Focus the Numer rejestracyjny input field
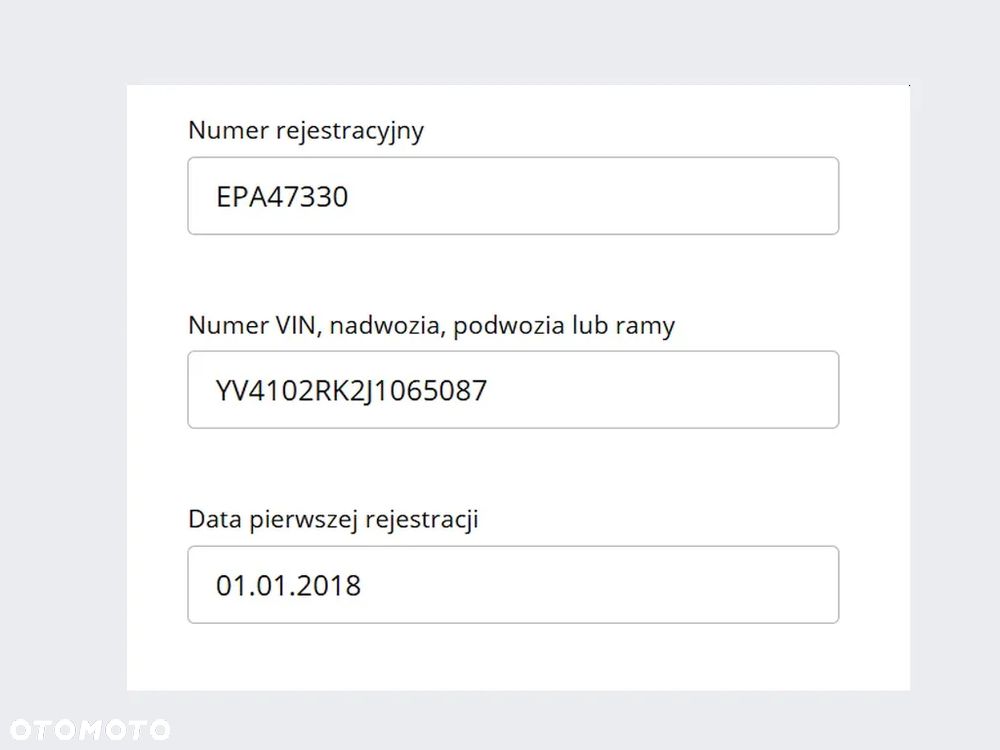This screenshot has height=750, width=1000. [x=512, y=196]
